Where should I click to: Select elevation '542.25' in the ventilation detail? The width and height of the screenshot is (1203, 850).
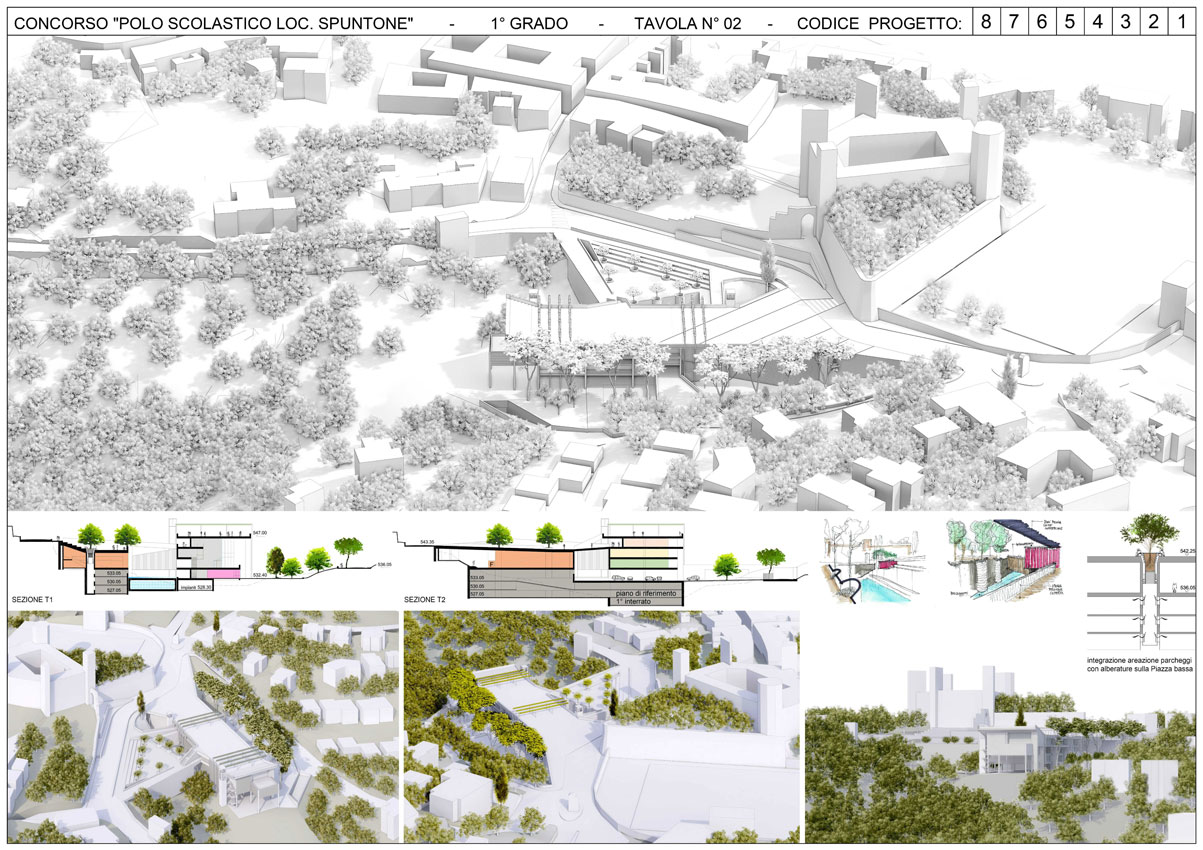point(1185,550)
